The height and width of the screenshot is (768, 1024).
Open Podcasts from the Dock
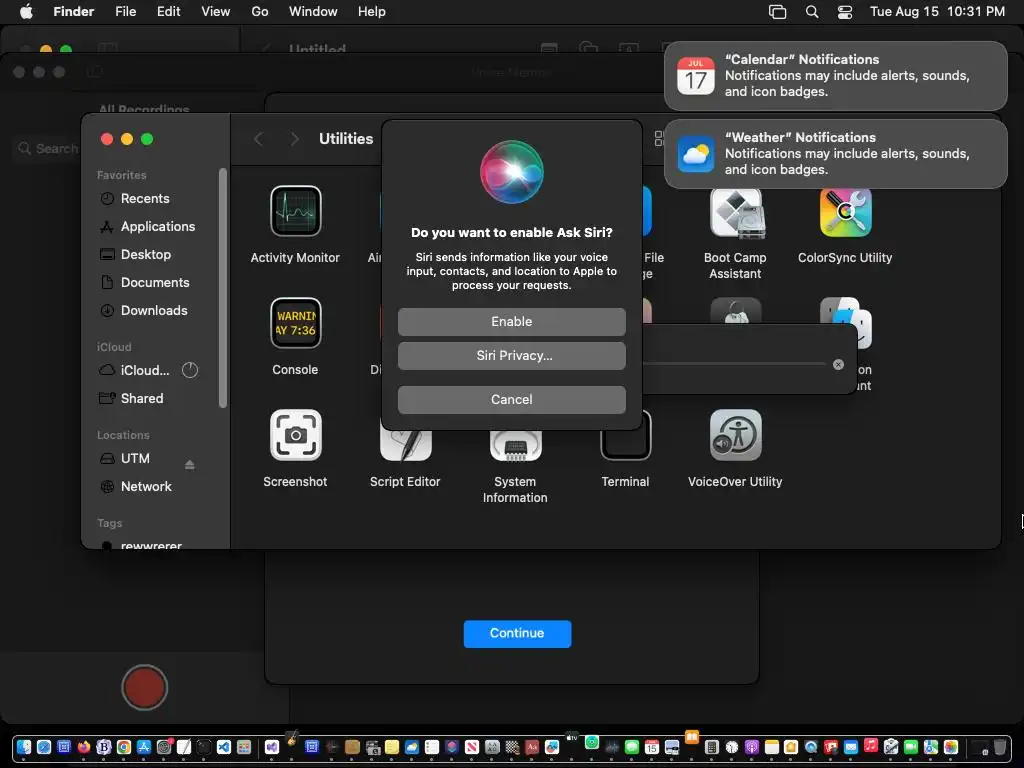click(x=752, y=747)
